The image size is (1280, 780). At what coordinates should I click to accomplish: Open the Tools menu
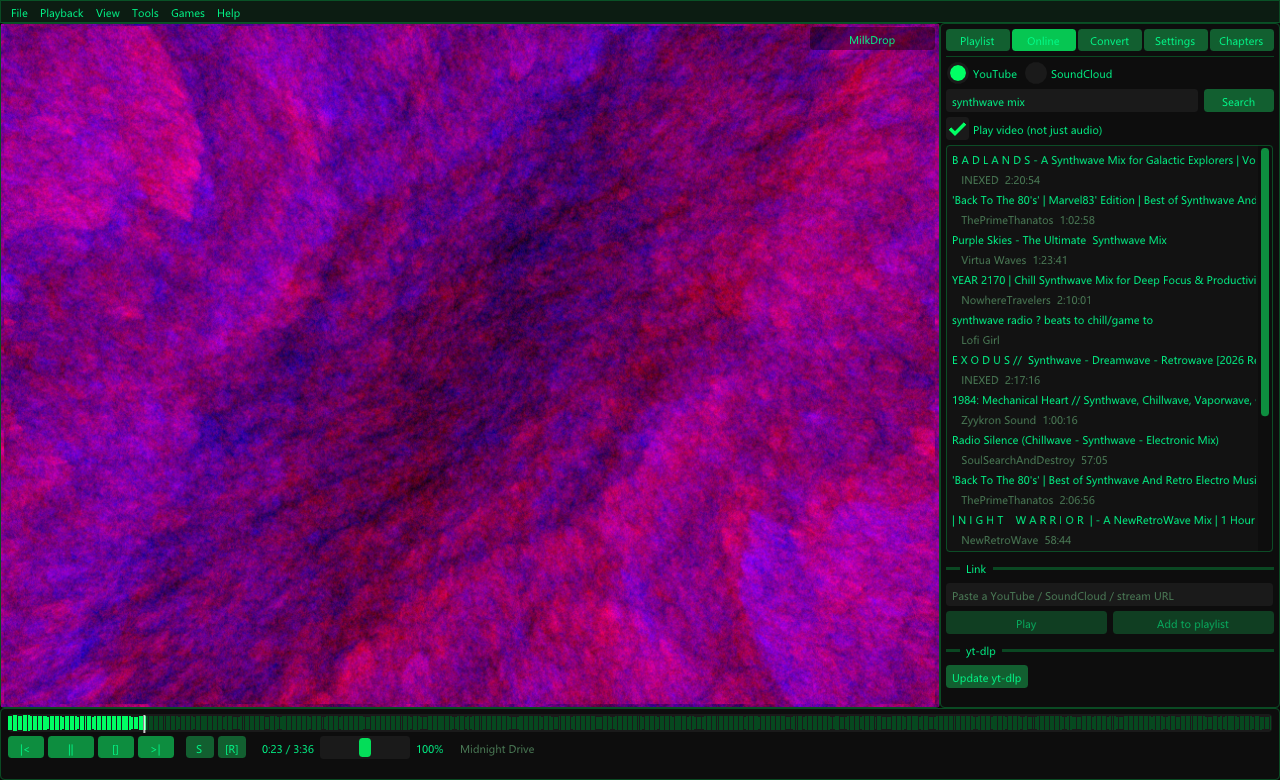coord(145,13)
